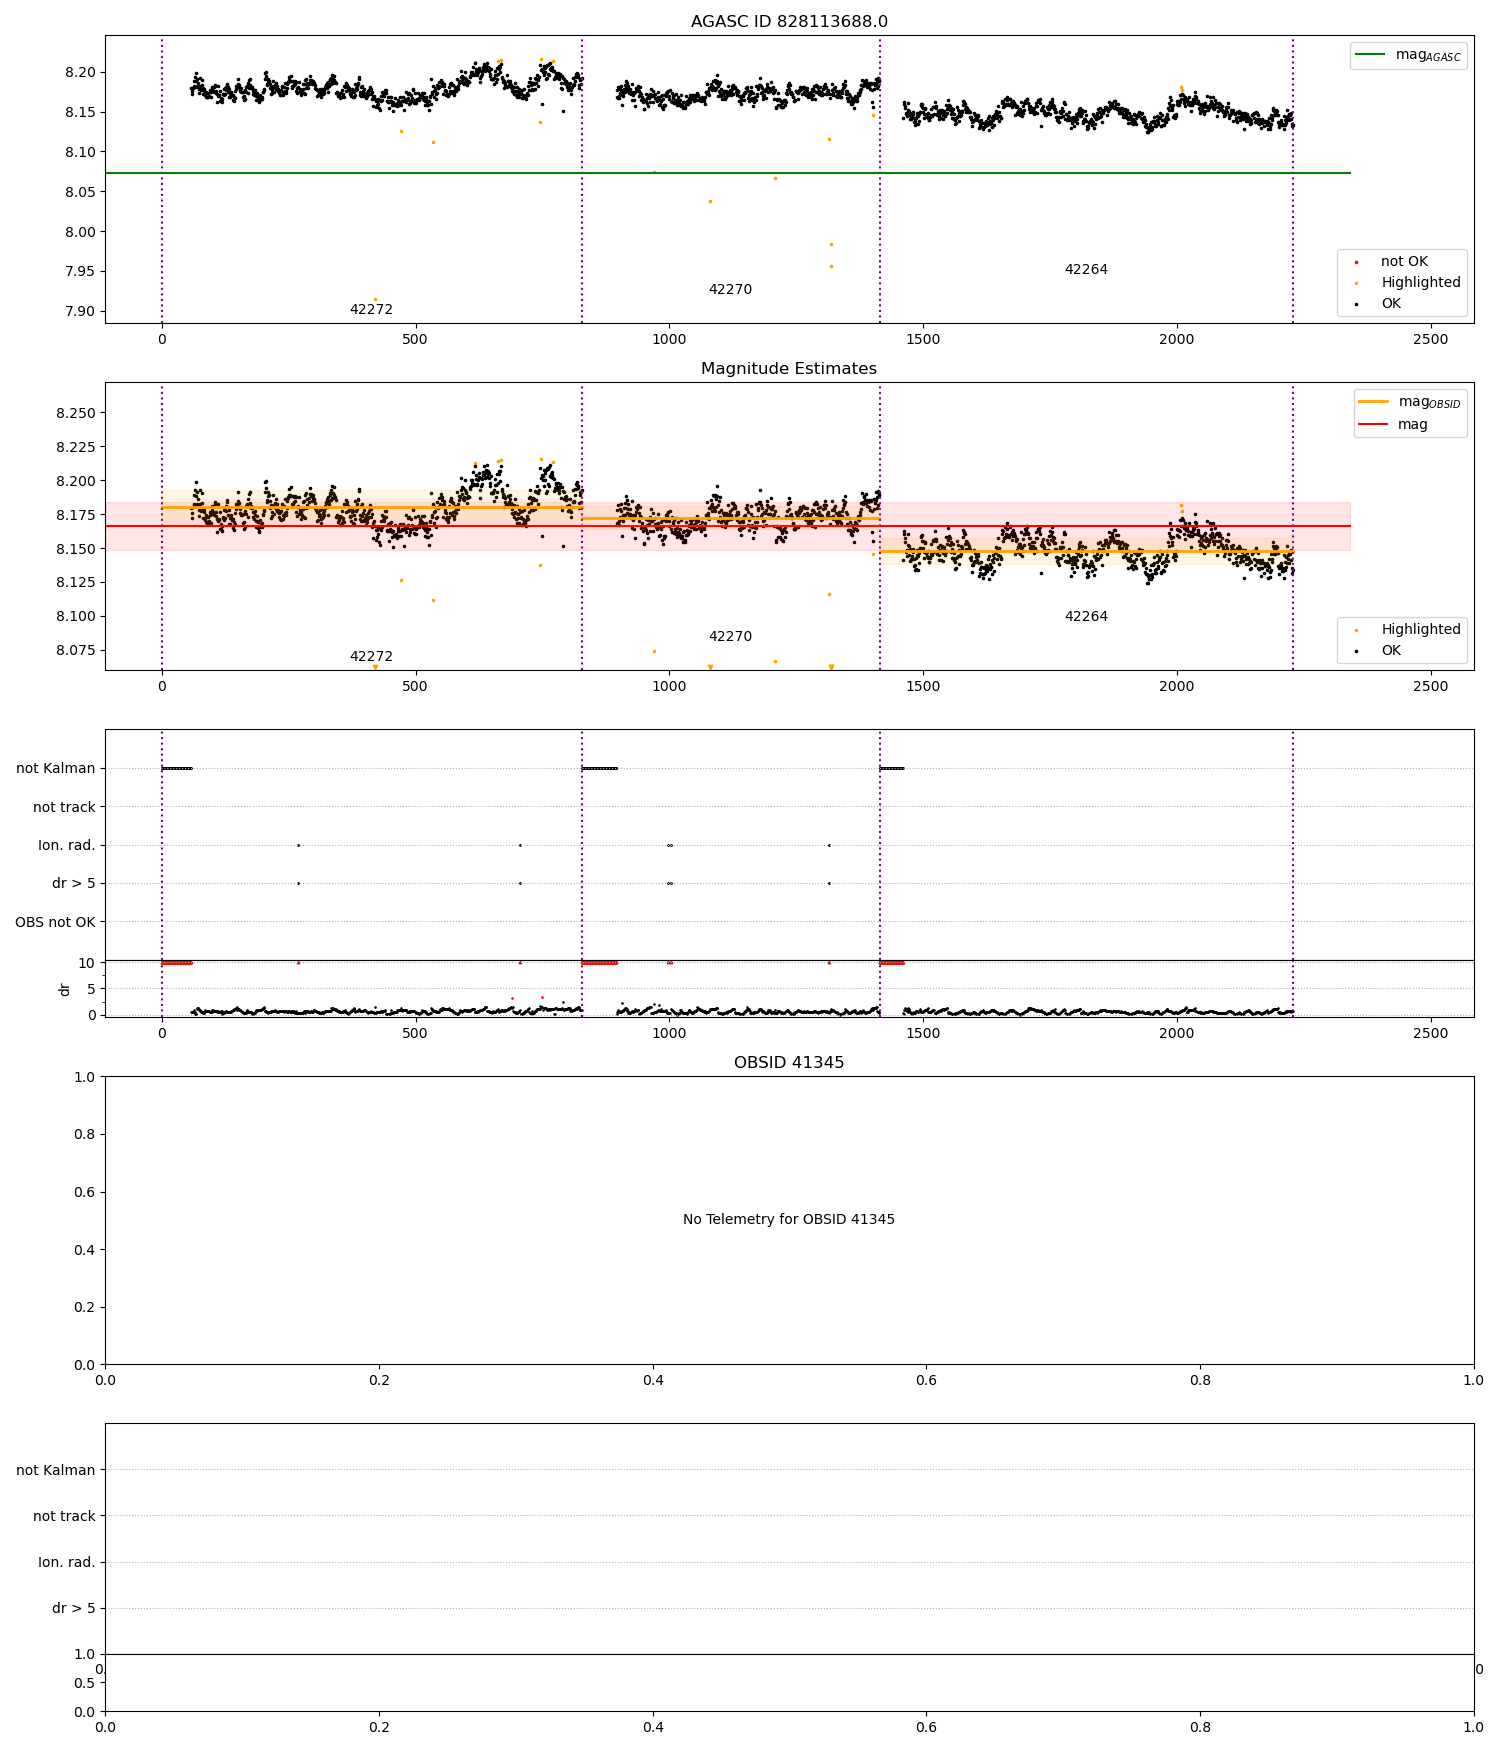
Task: Click the title "AGASC ID 828113688.0"
Action: coord(789,22)
